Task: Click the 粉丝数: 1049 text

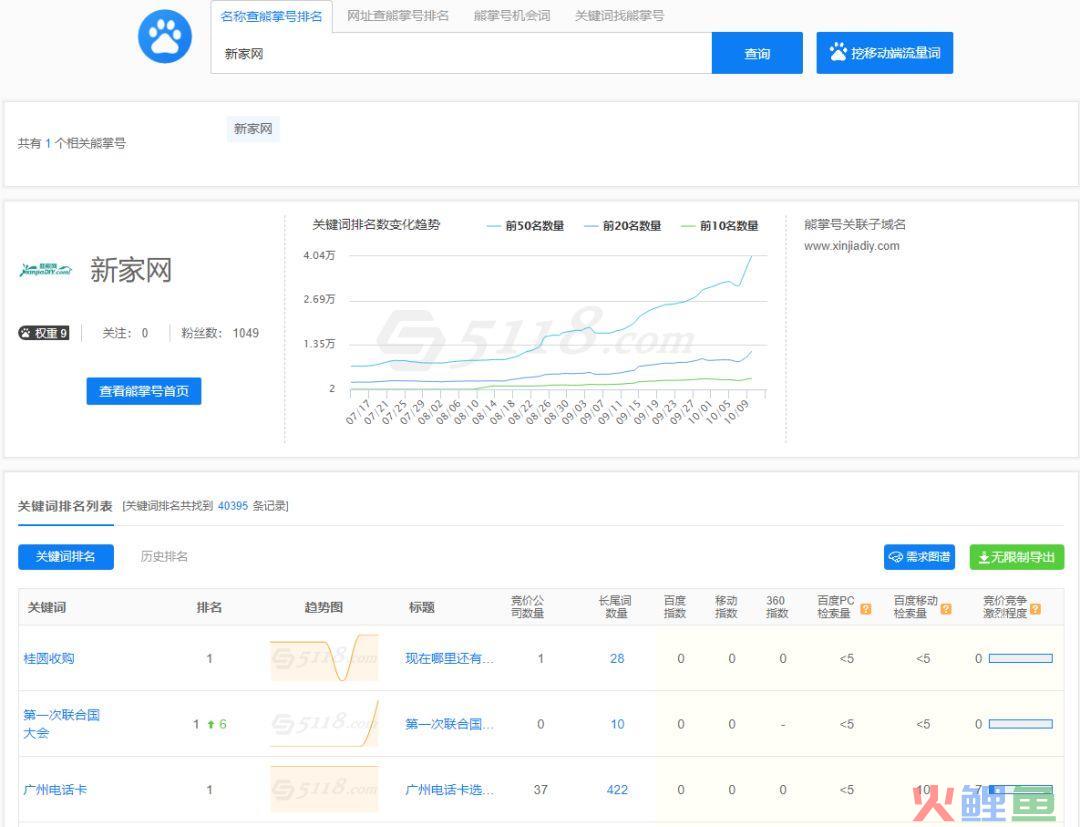Action: (x=220, y=333)
